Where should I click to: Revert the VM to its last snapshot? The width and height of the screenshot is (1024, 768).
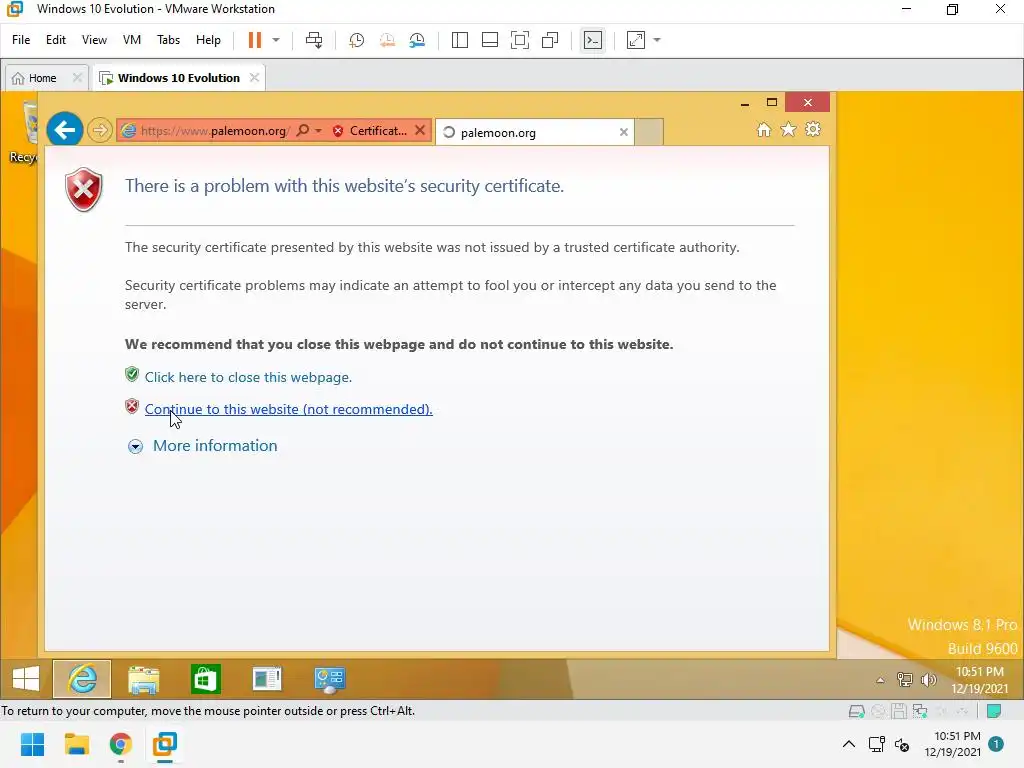[x=387, y=40]
